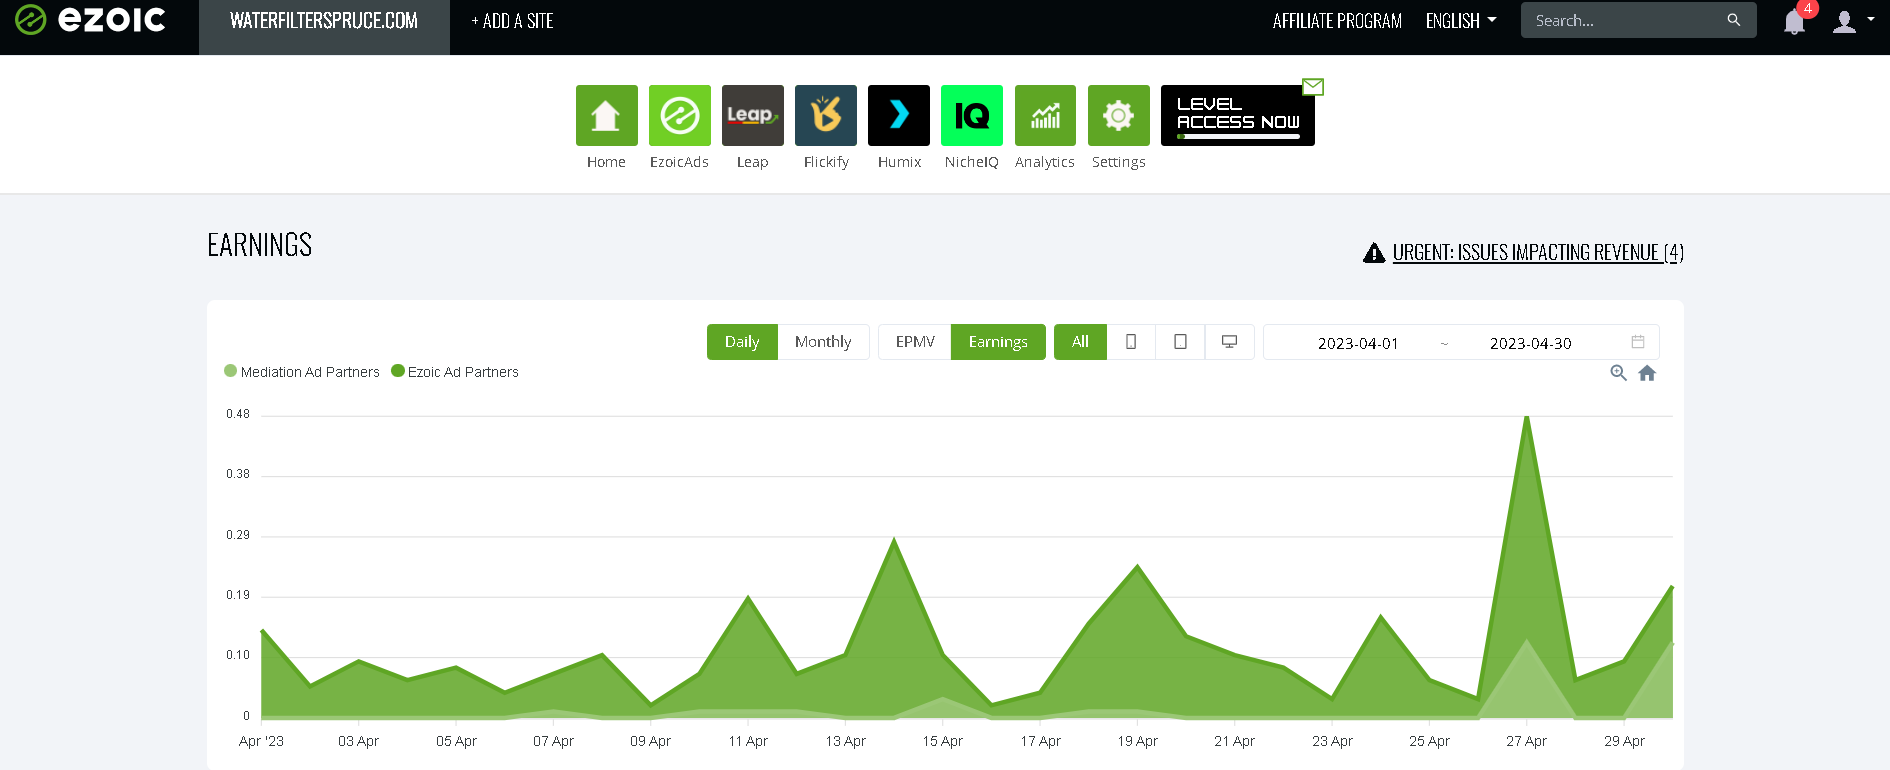The height and width of the screenshot is (770, 1890).
Task: Open the notifications bell
Action: tap(1794, 22)
